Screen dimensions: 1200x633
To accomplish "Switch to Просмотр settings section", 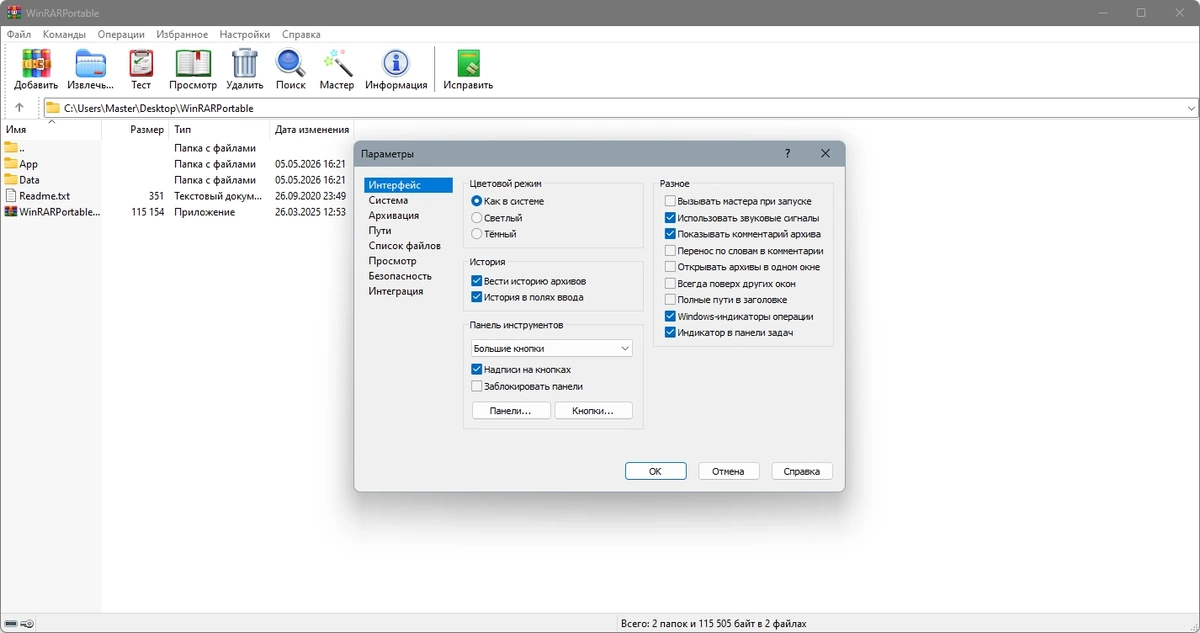I will pos(392,260).
